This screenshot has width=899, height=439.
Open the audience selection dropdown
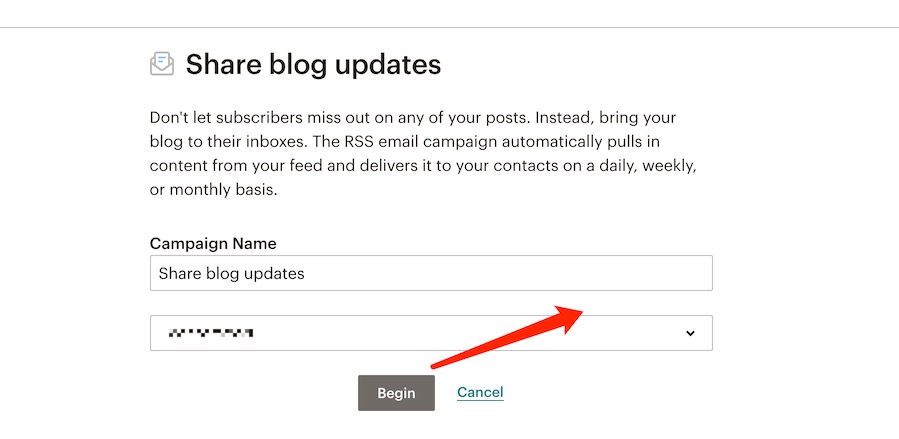click(x=431, y=333)
